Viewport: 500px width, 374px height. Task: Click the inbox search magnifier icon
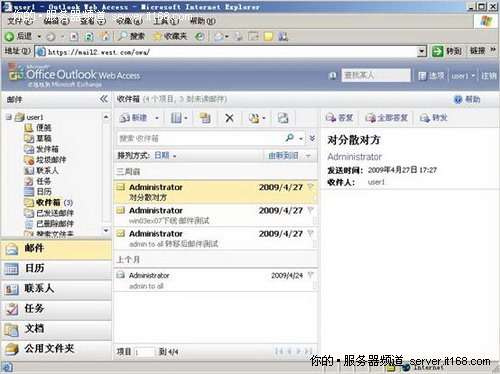290,138
